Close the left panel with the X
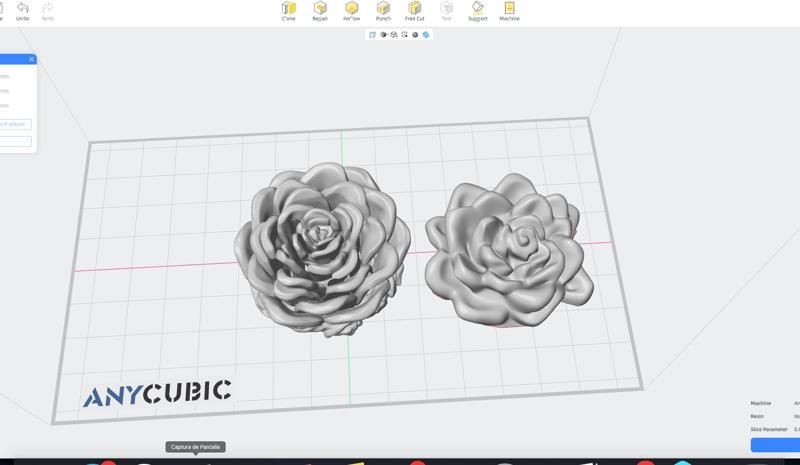Screen dimensions: 800x465 (x=31, y=59)
